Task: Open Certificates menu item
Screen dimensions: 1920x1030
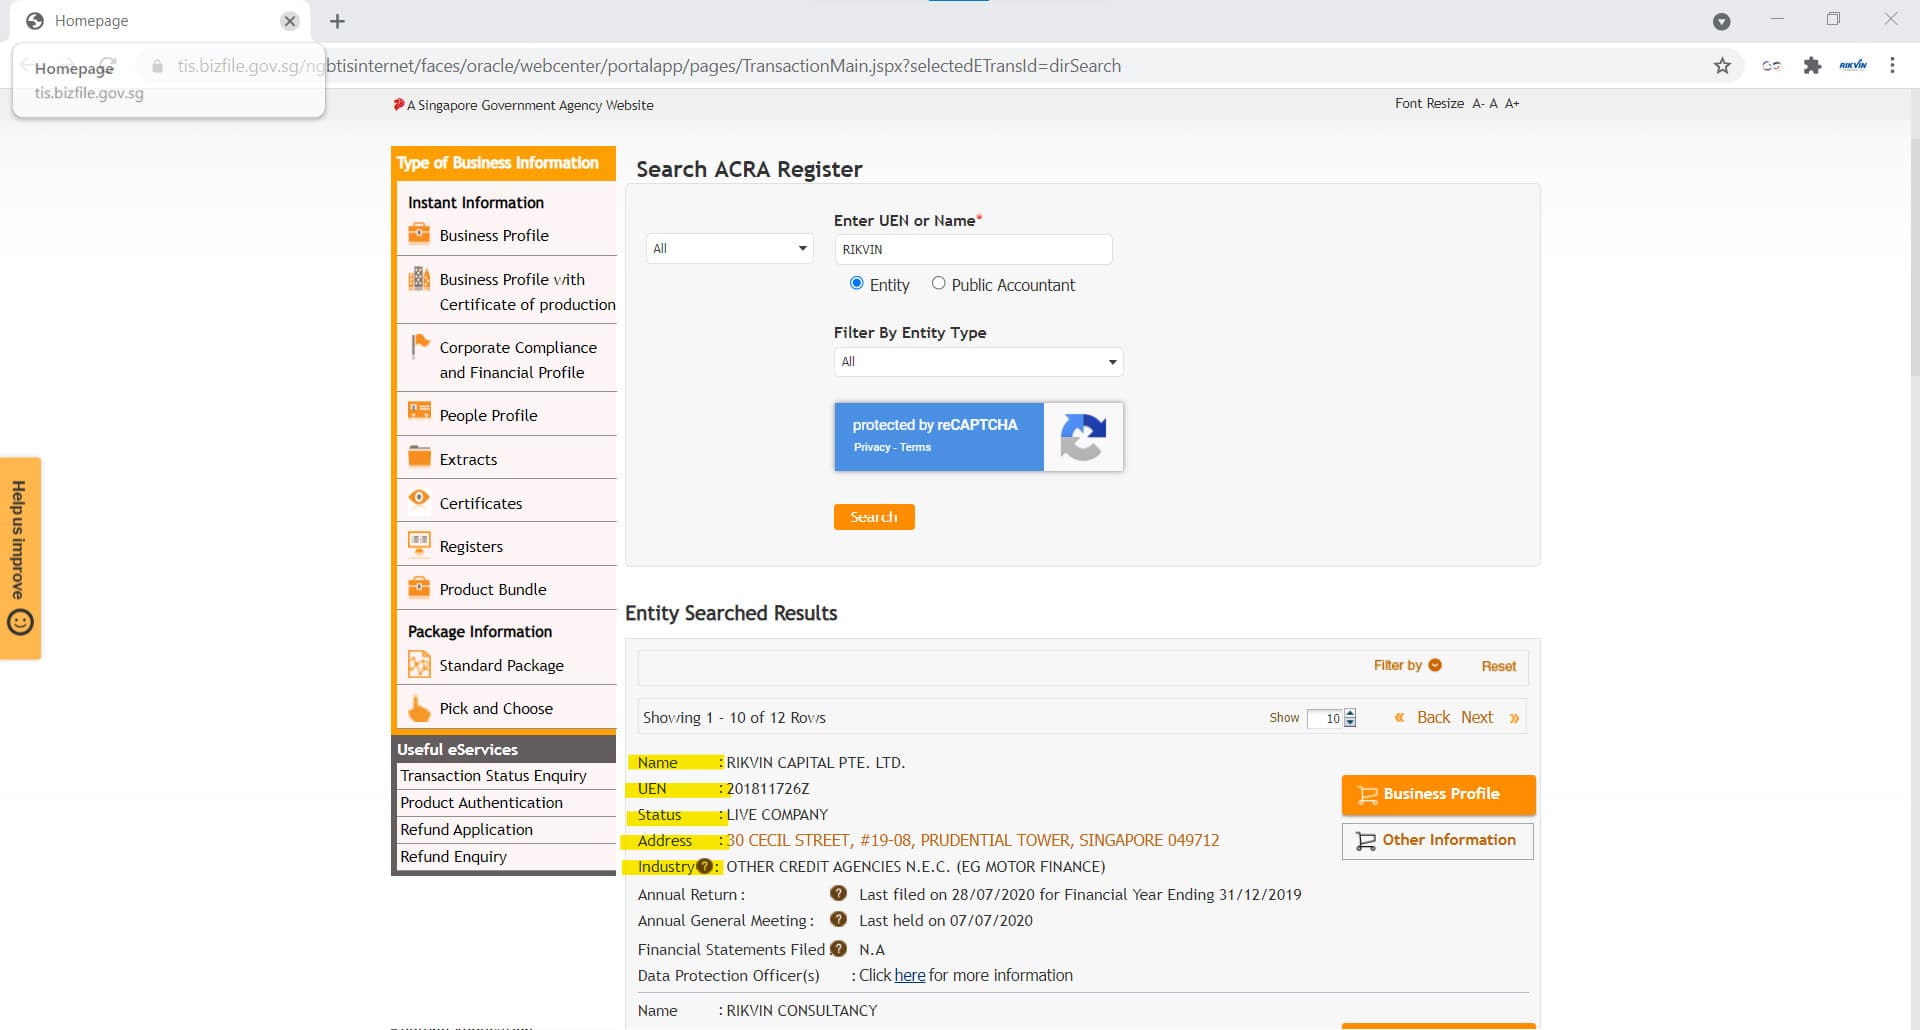Action: pos(481,503)
